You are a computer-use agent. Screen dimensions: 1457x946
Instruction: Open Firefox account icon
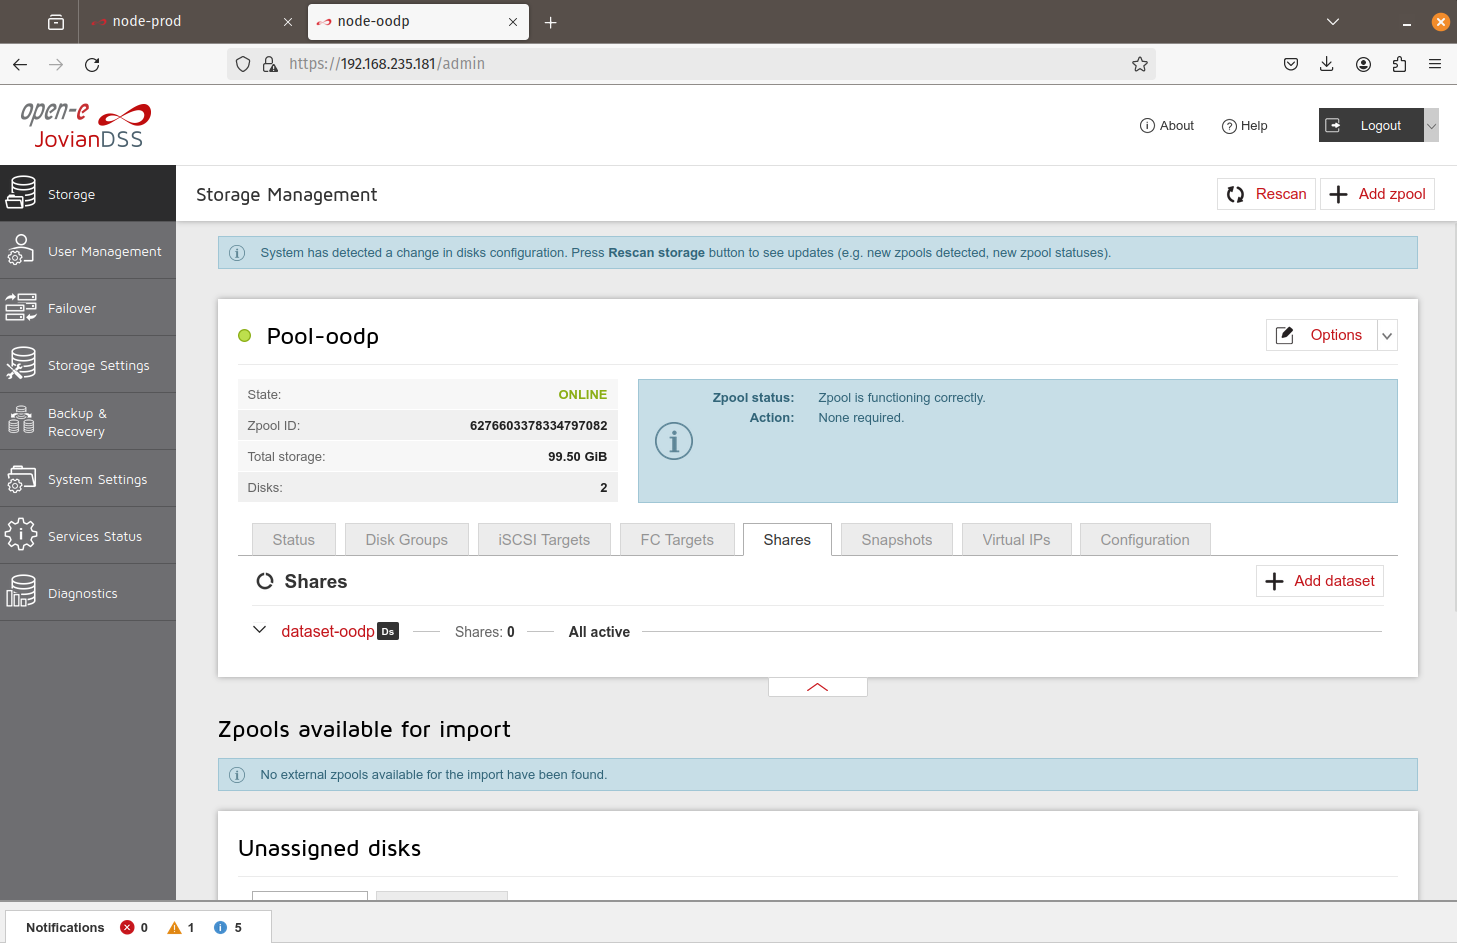[1363, 64]
